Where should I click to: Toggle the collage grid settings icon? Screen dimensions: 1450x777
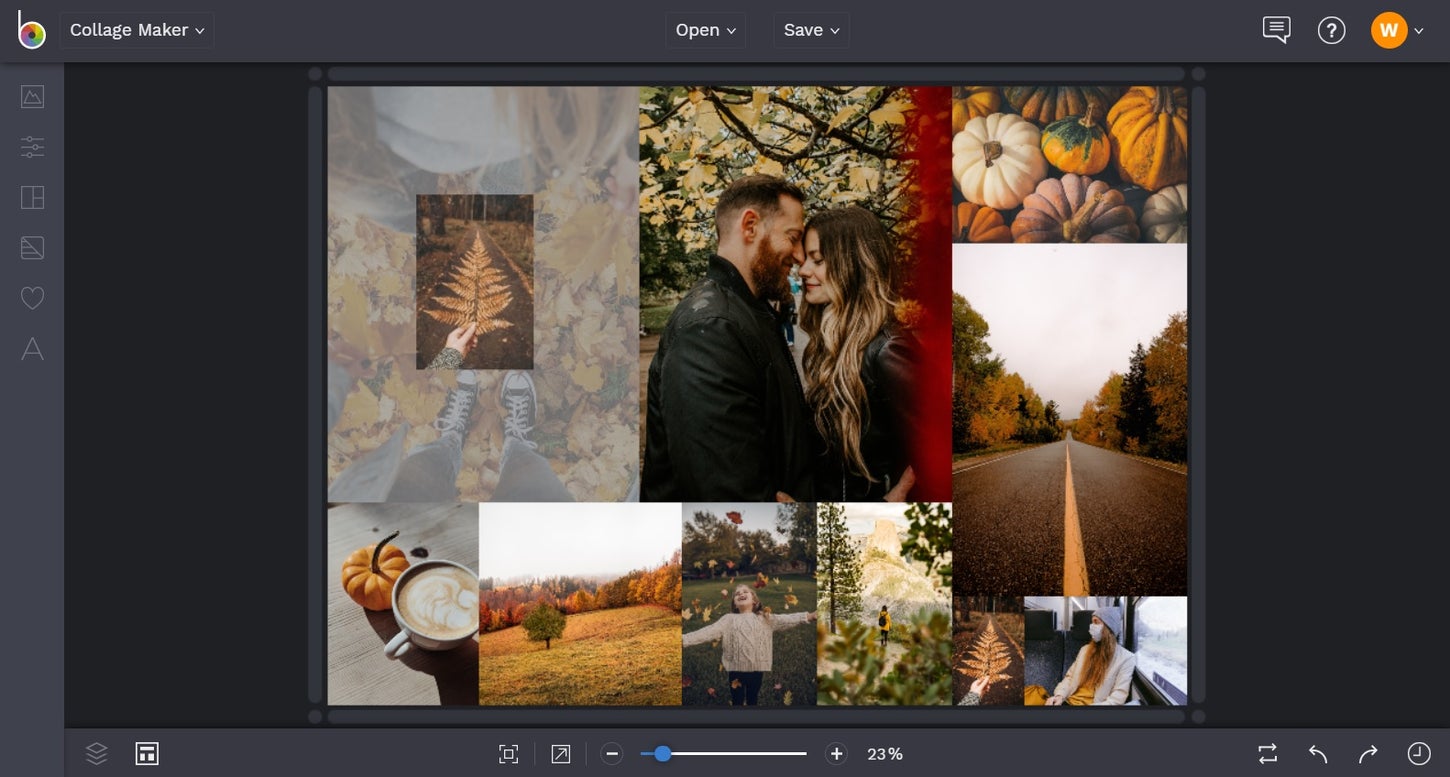pyautogui.click(x=147, y=753)
